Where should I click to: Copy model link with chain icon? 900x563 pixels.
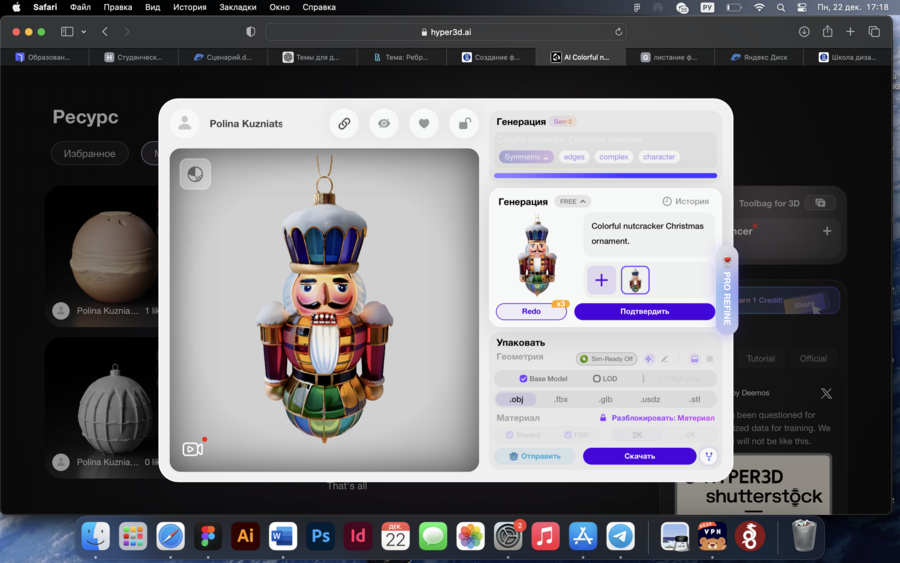tap(344, 123)
